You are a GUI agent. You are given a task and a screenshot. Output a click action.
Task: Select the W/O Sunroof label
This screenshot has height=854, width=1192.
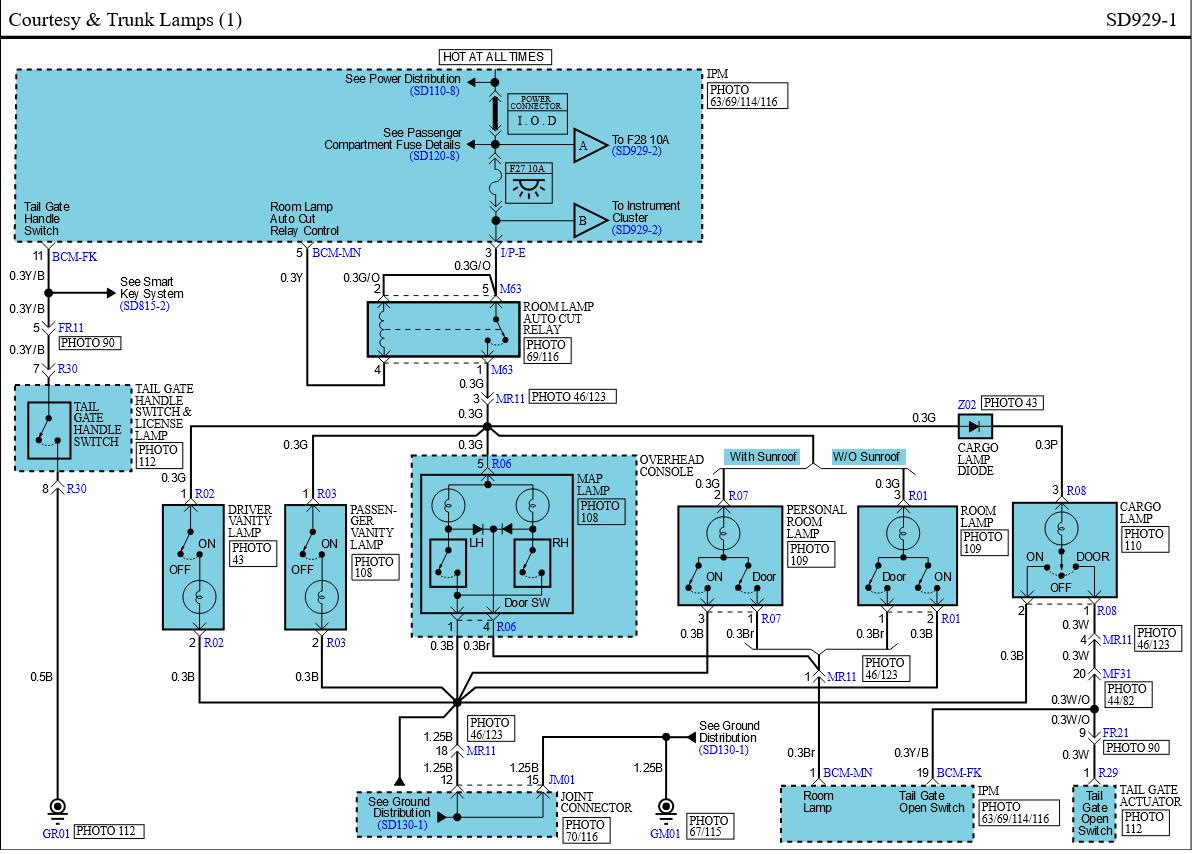click(x=867, y=457)
